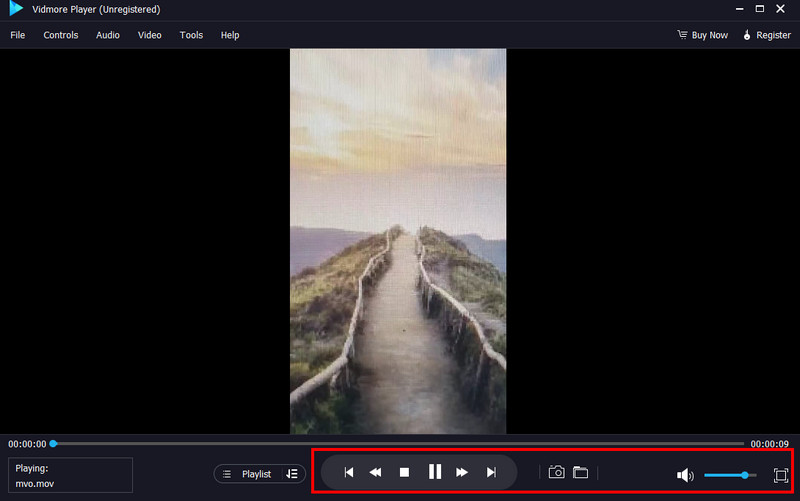Click the elapsed time 00:00:00
This screenshot has height=501, width=800.
pos(27,444)
